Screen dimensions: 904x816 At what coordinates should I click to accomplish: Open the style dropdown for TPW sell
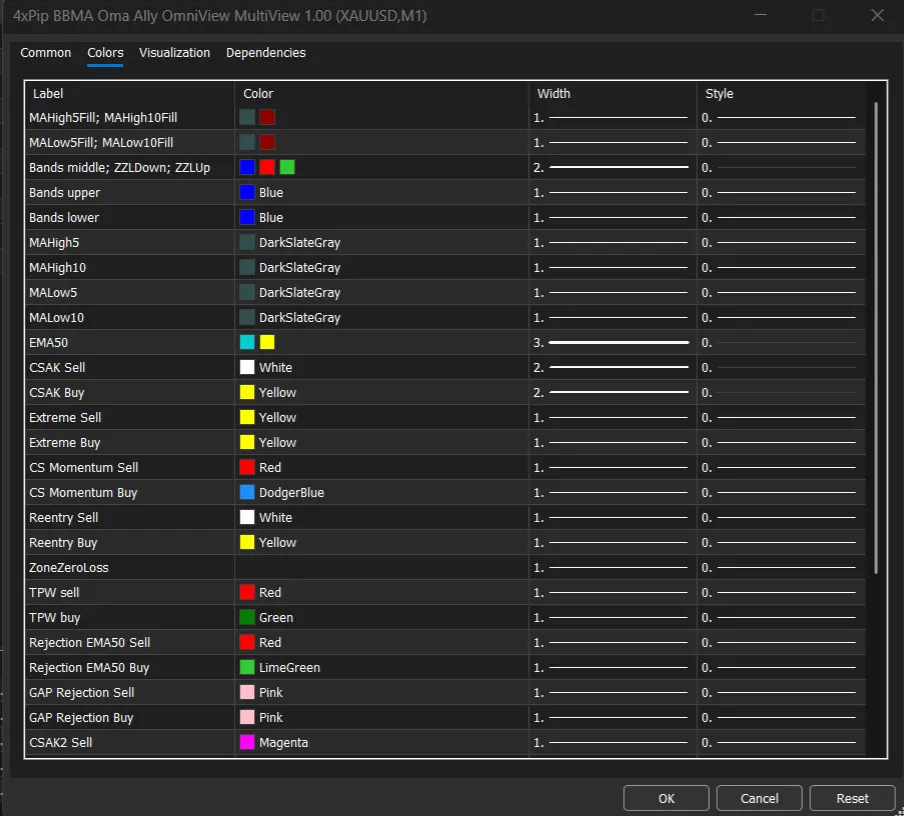[x=780, y=593]
